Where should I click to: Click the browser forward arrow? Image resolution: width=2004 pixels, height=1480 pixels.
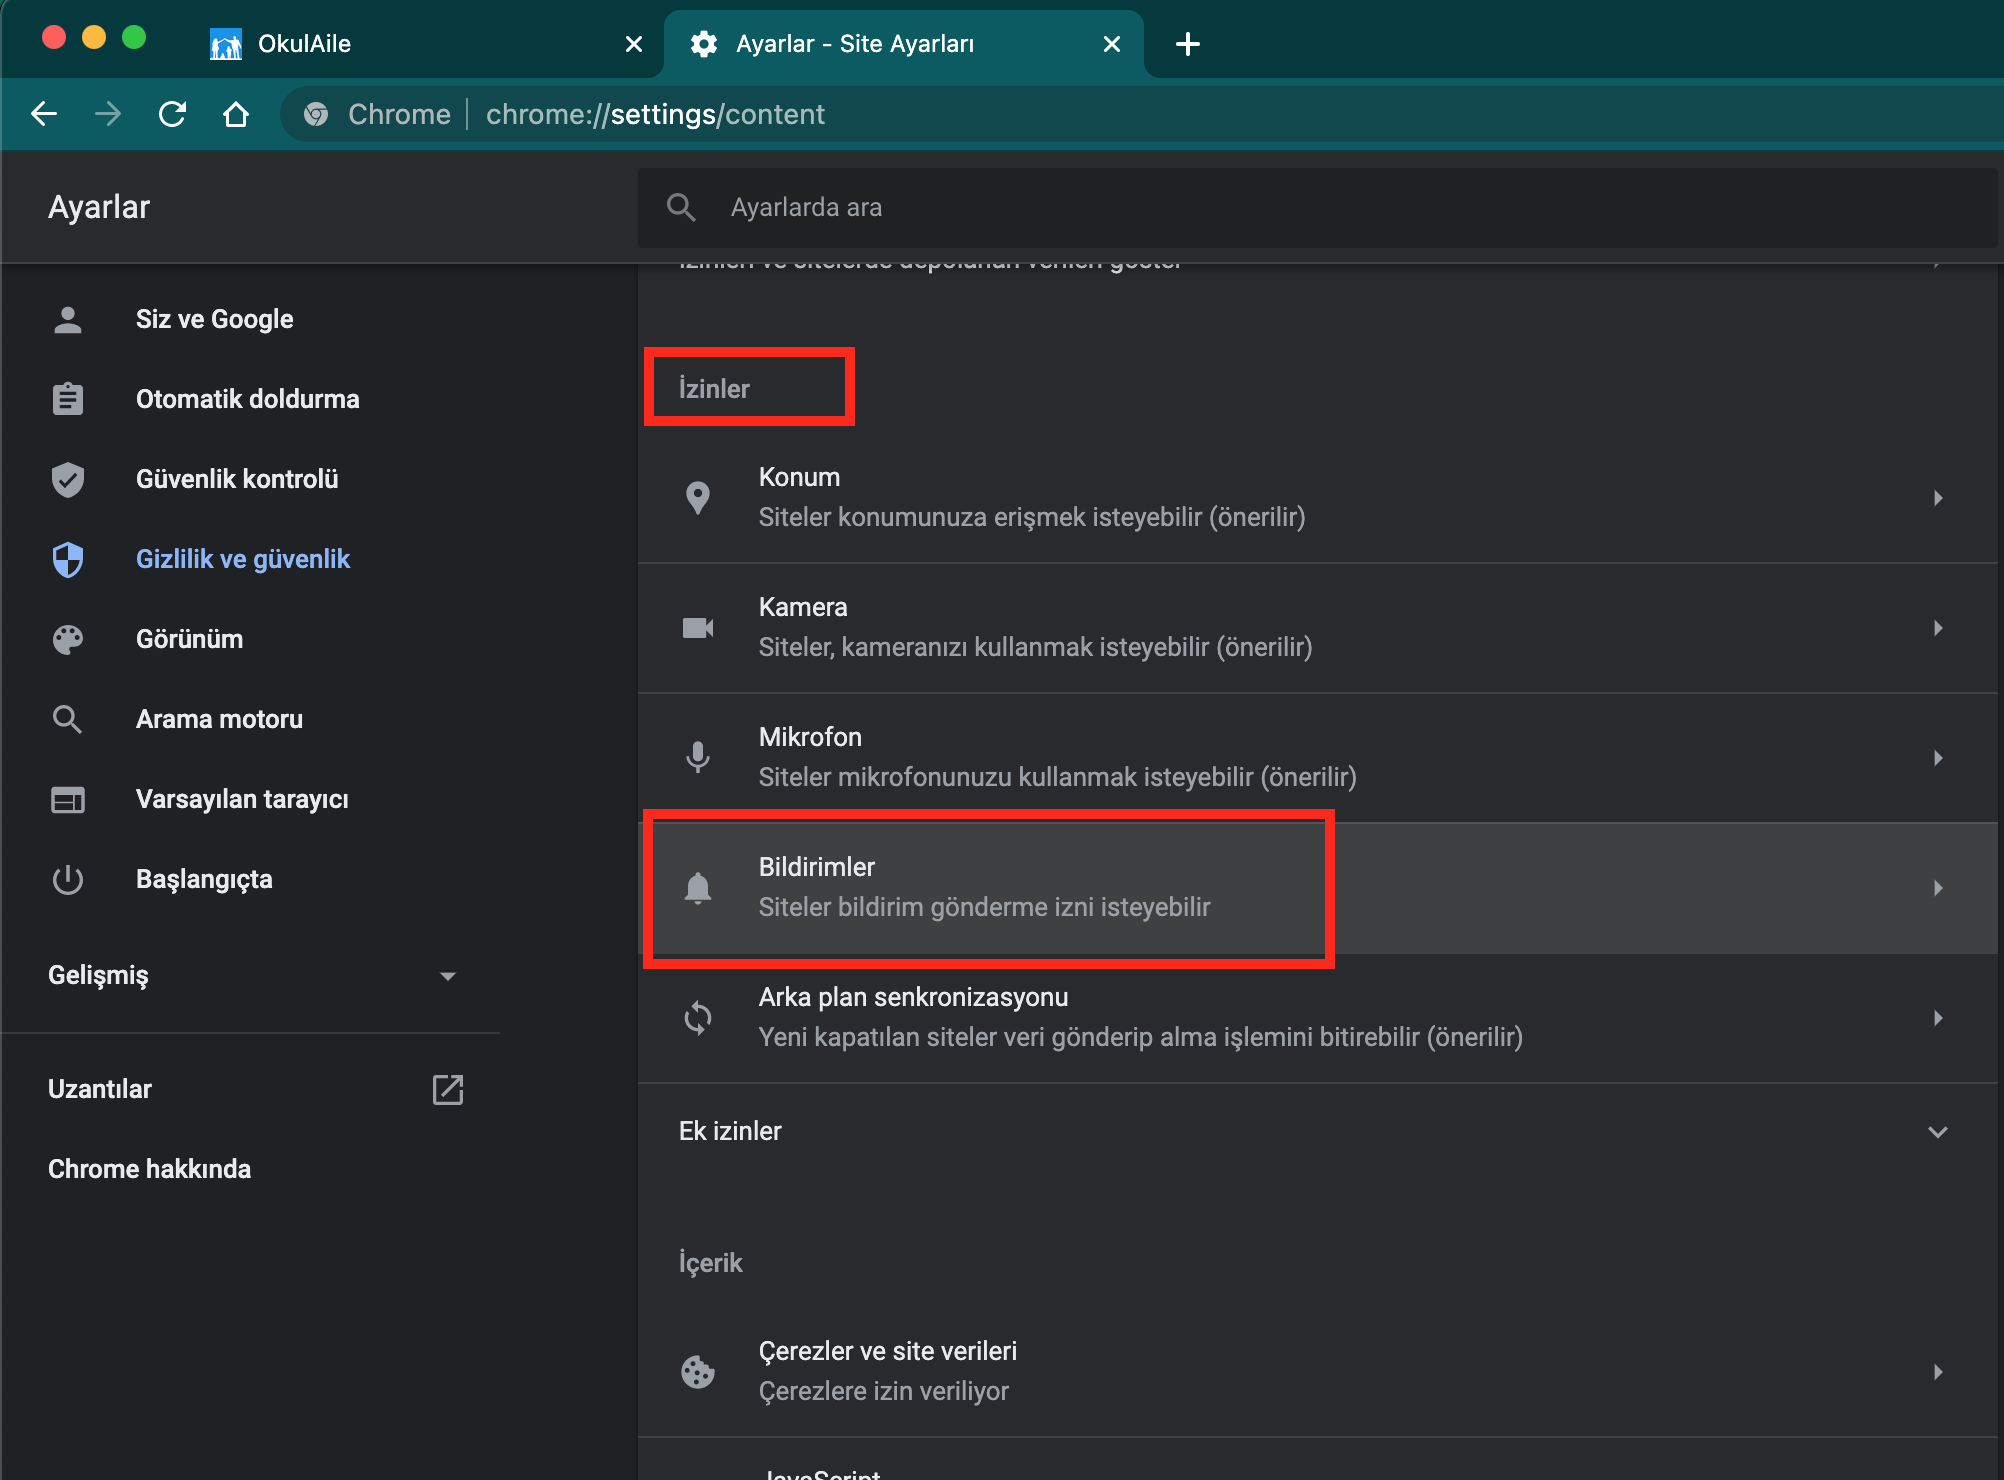(108, 114)
